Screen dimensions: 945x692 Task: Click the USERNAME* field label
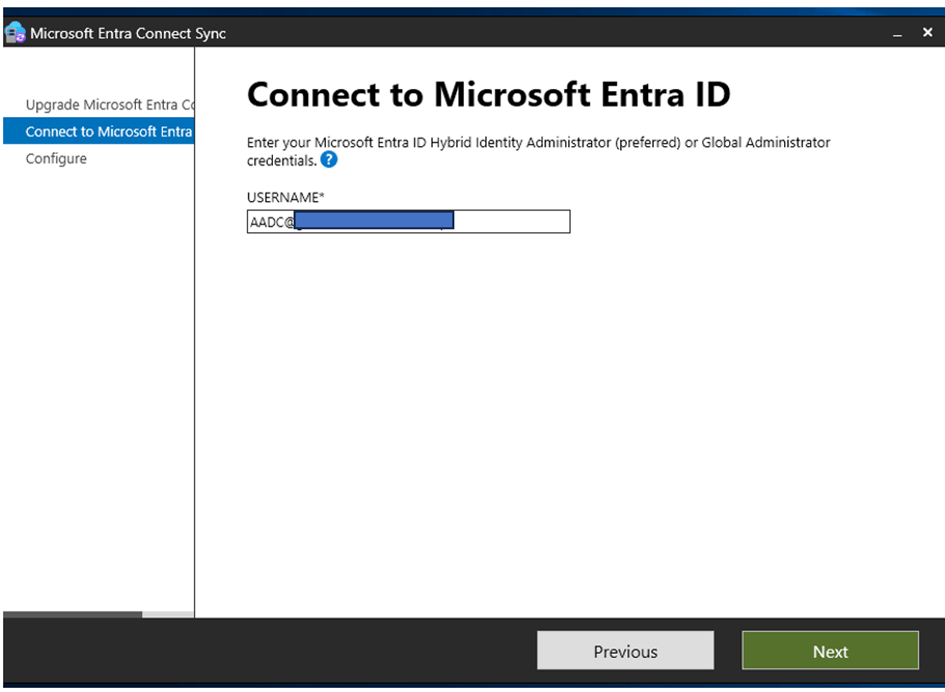286,197
